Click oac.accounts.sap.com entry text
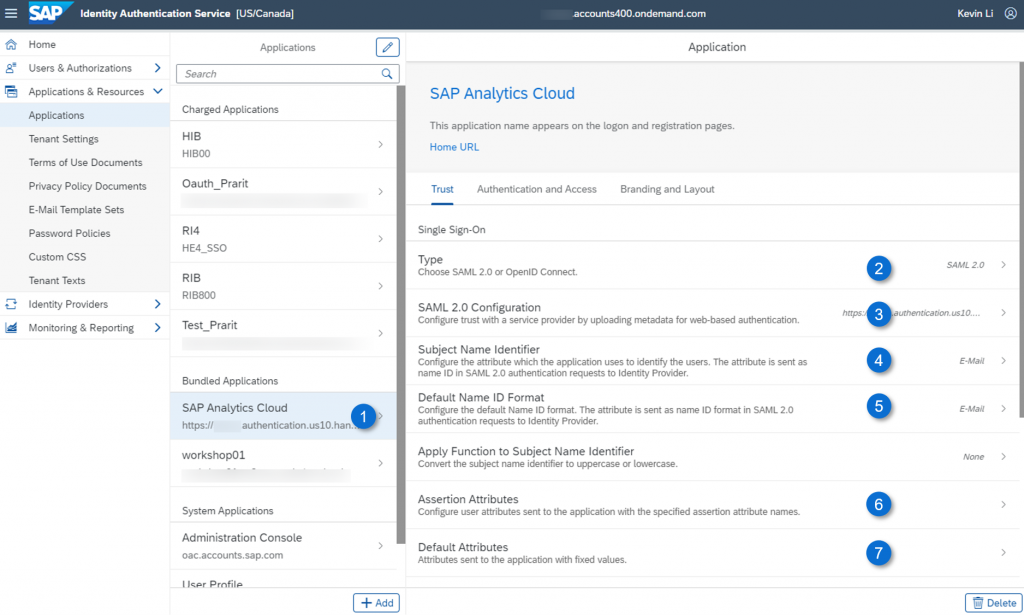 pos(232,555)
